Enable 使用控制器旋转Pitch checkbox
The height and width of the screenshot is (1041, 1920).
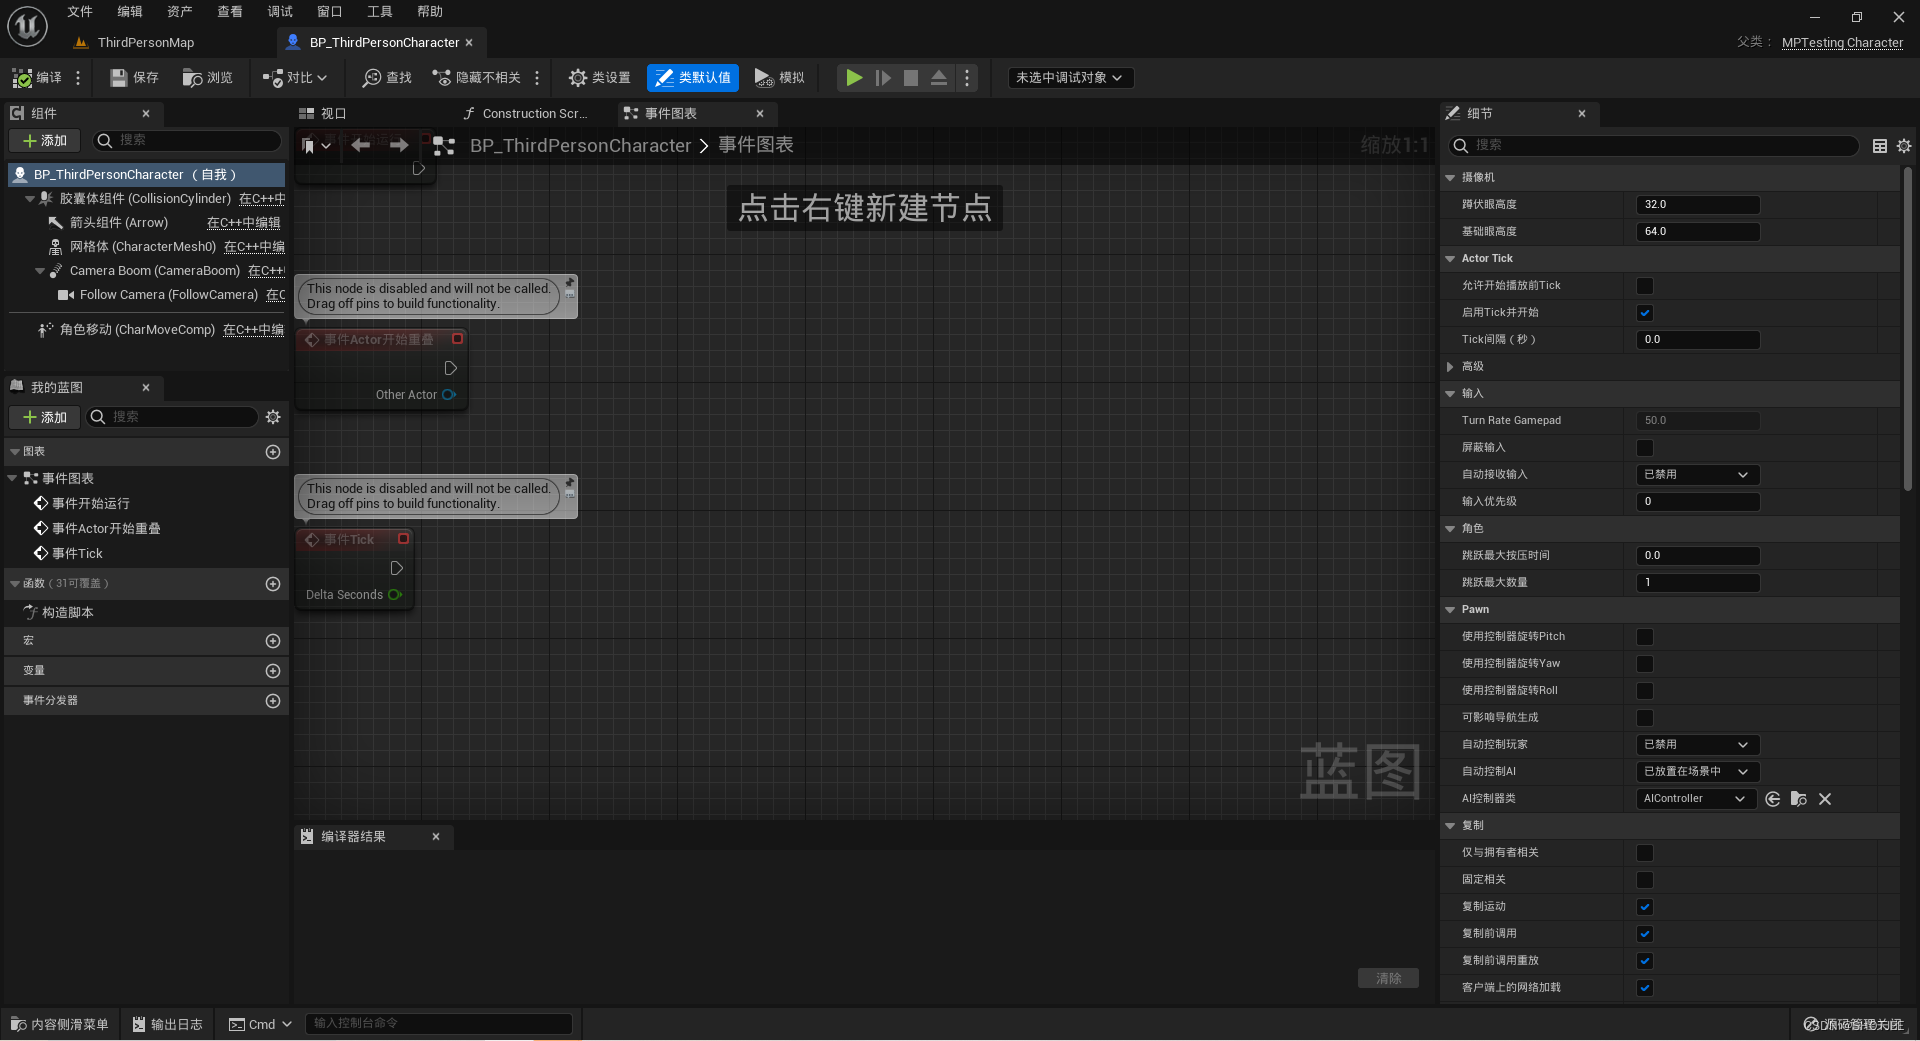[1645, 637]
